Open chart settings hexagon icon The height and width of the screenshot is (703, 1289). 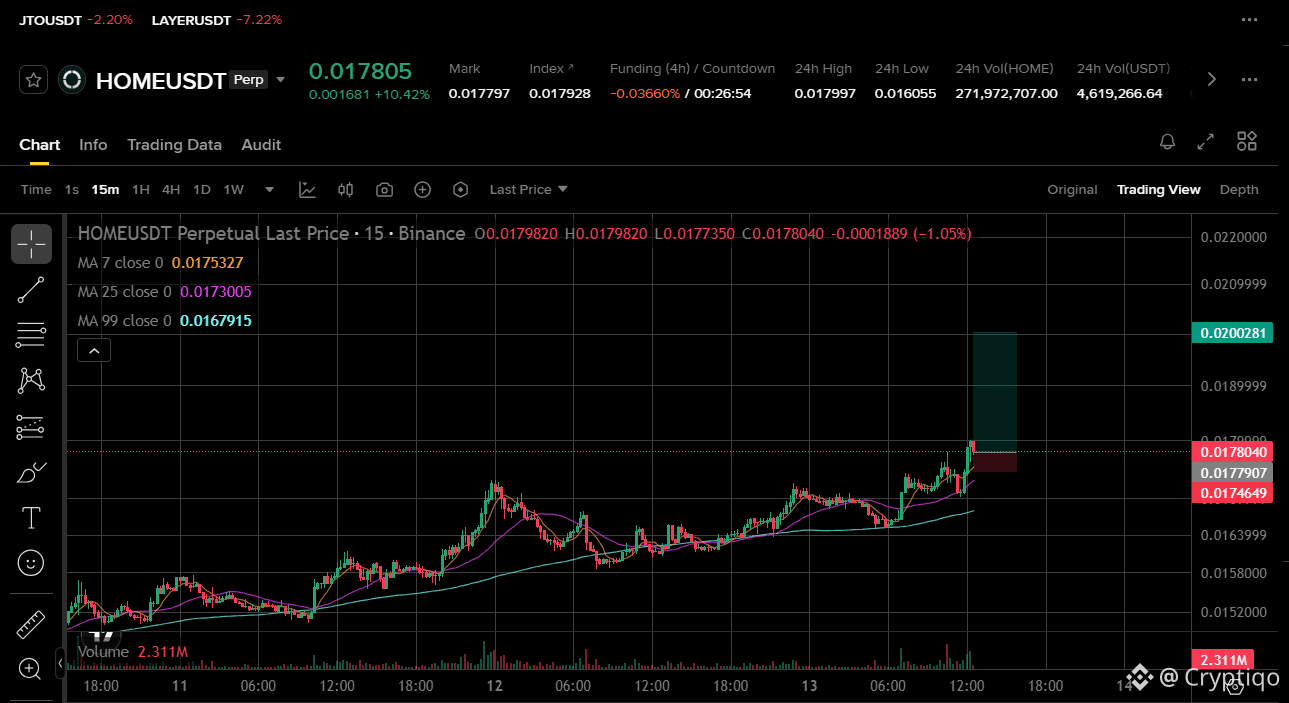point(460,189)
